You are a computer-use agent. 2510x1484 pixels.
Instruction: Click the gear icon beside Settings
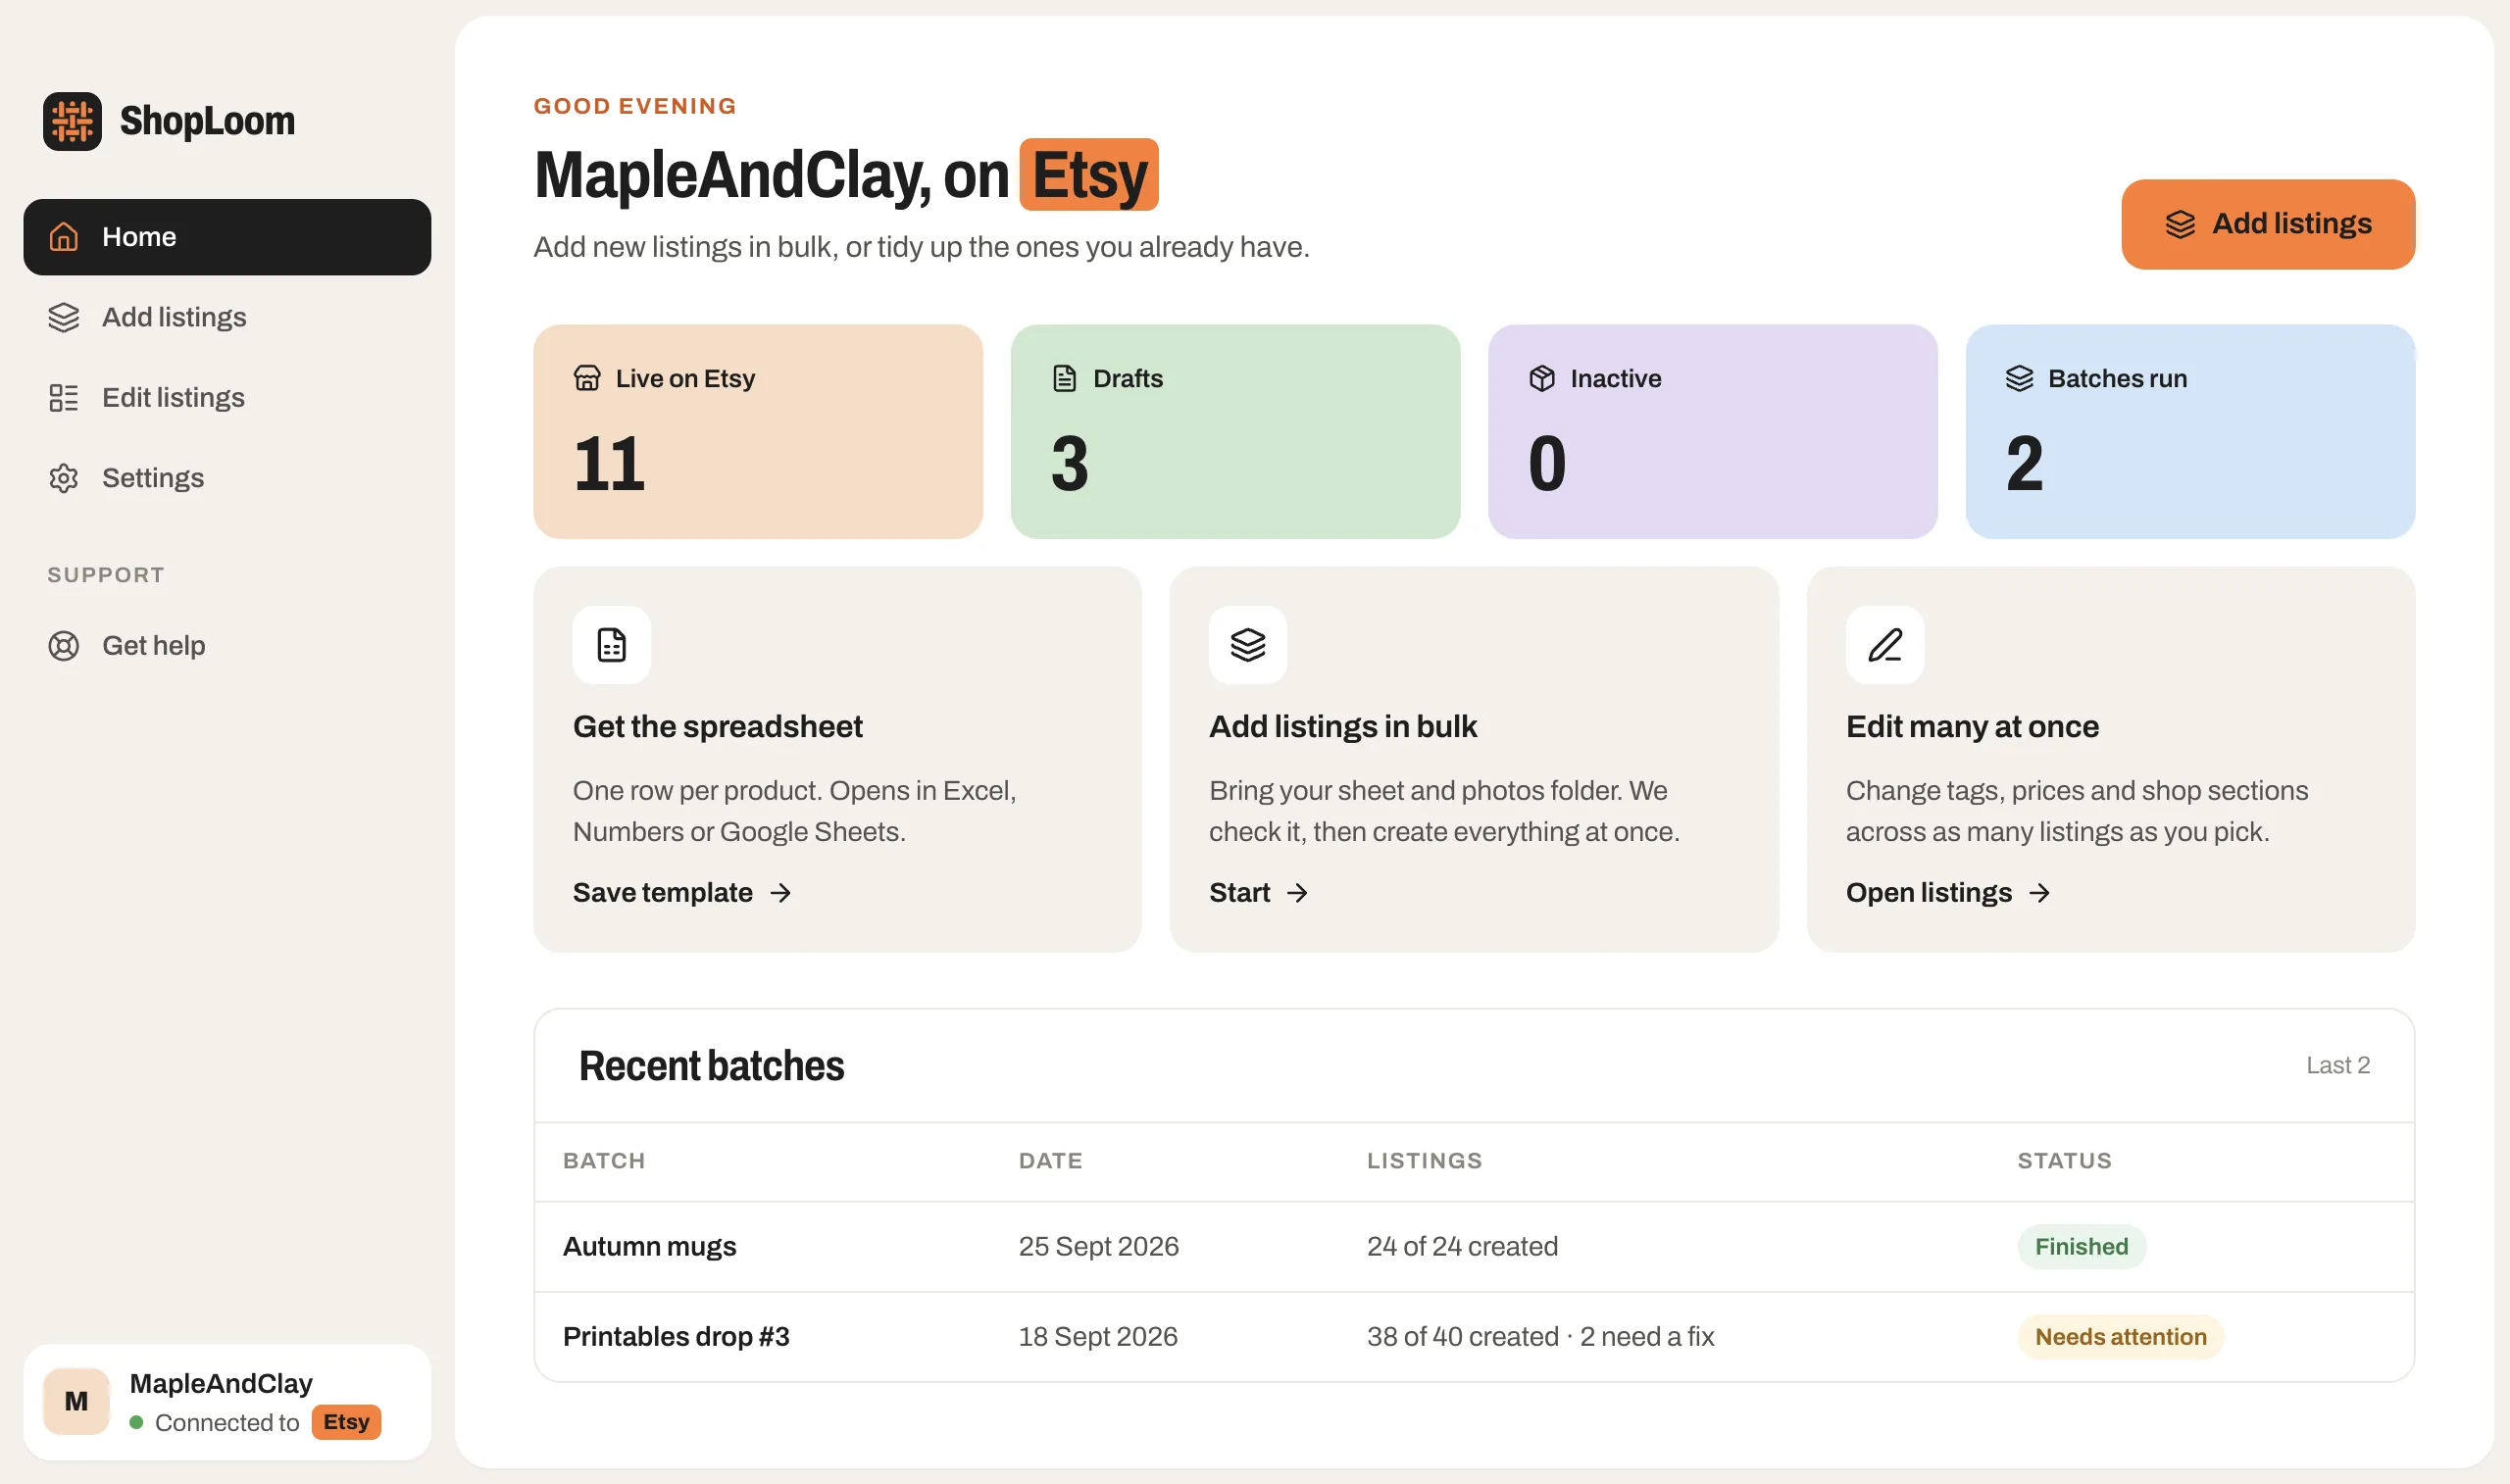tap(64, 478)
